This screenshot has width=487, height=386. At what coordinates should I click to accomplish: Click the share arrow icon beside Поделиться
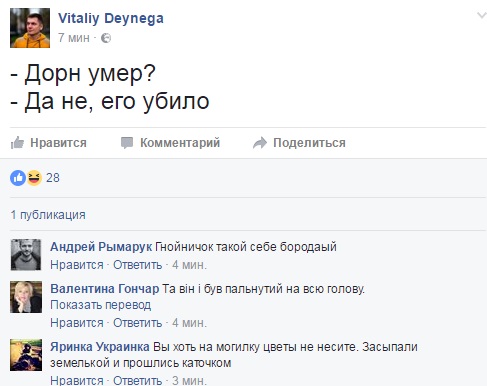[260, 143]
